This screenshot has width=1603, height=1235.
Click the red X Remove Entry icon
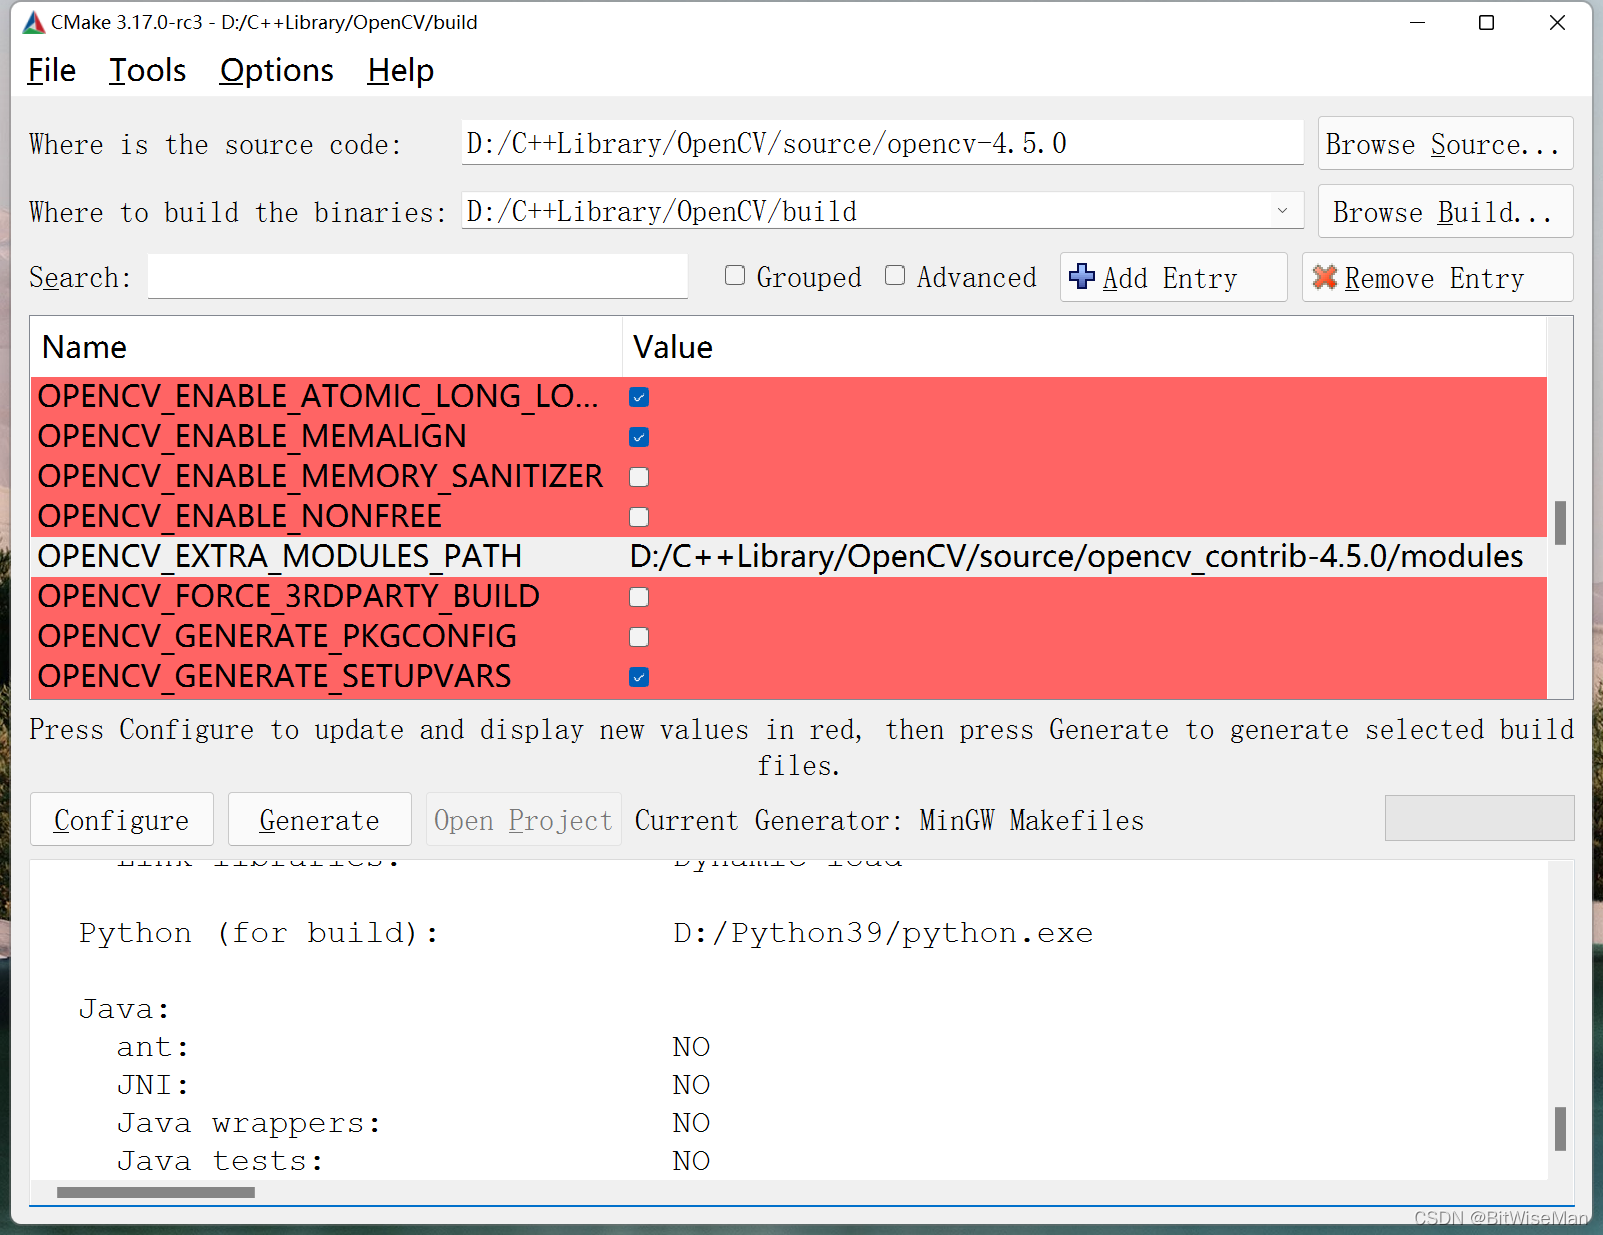(x=1325, y=277)
